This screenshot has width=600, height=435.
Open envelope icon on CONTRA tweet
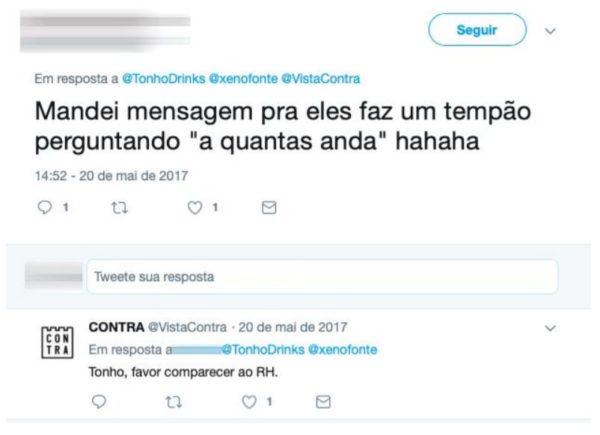323,402
